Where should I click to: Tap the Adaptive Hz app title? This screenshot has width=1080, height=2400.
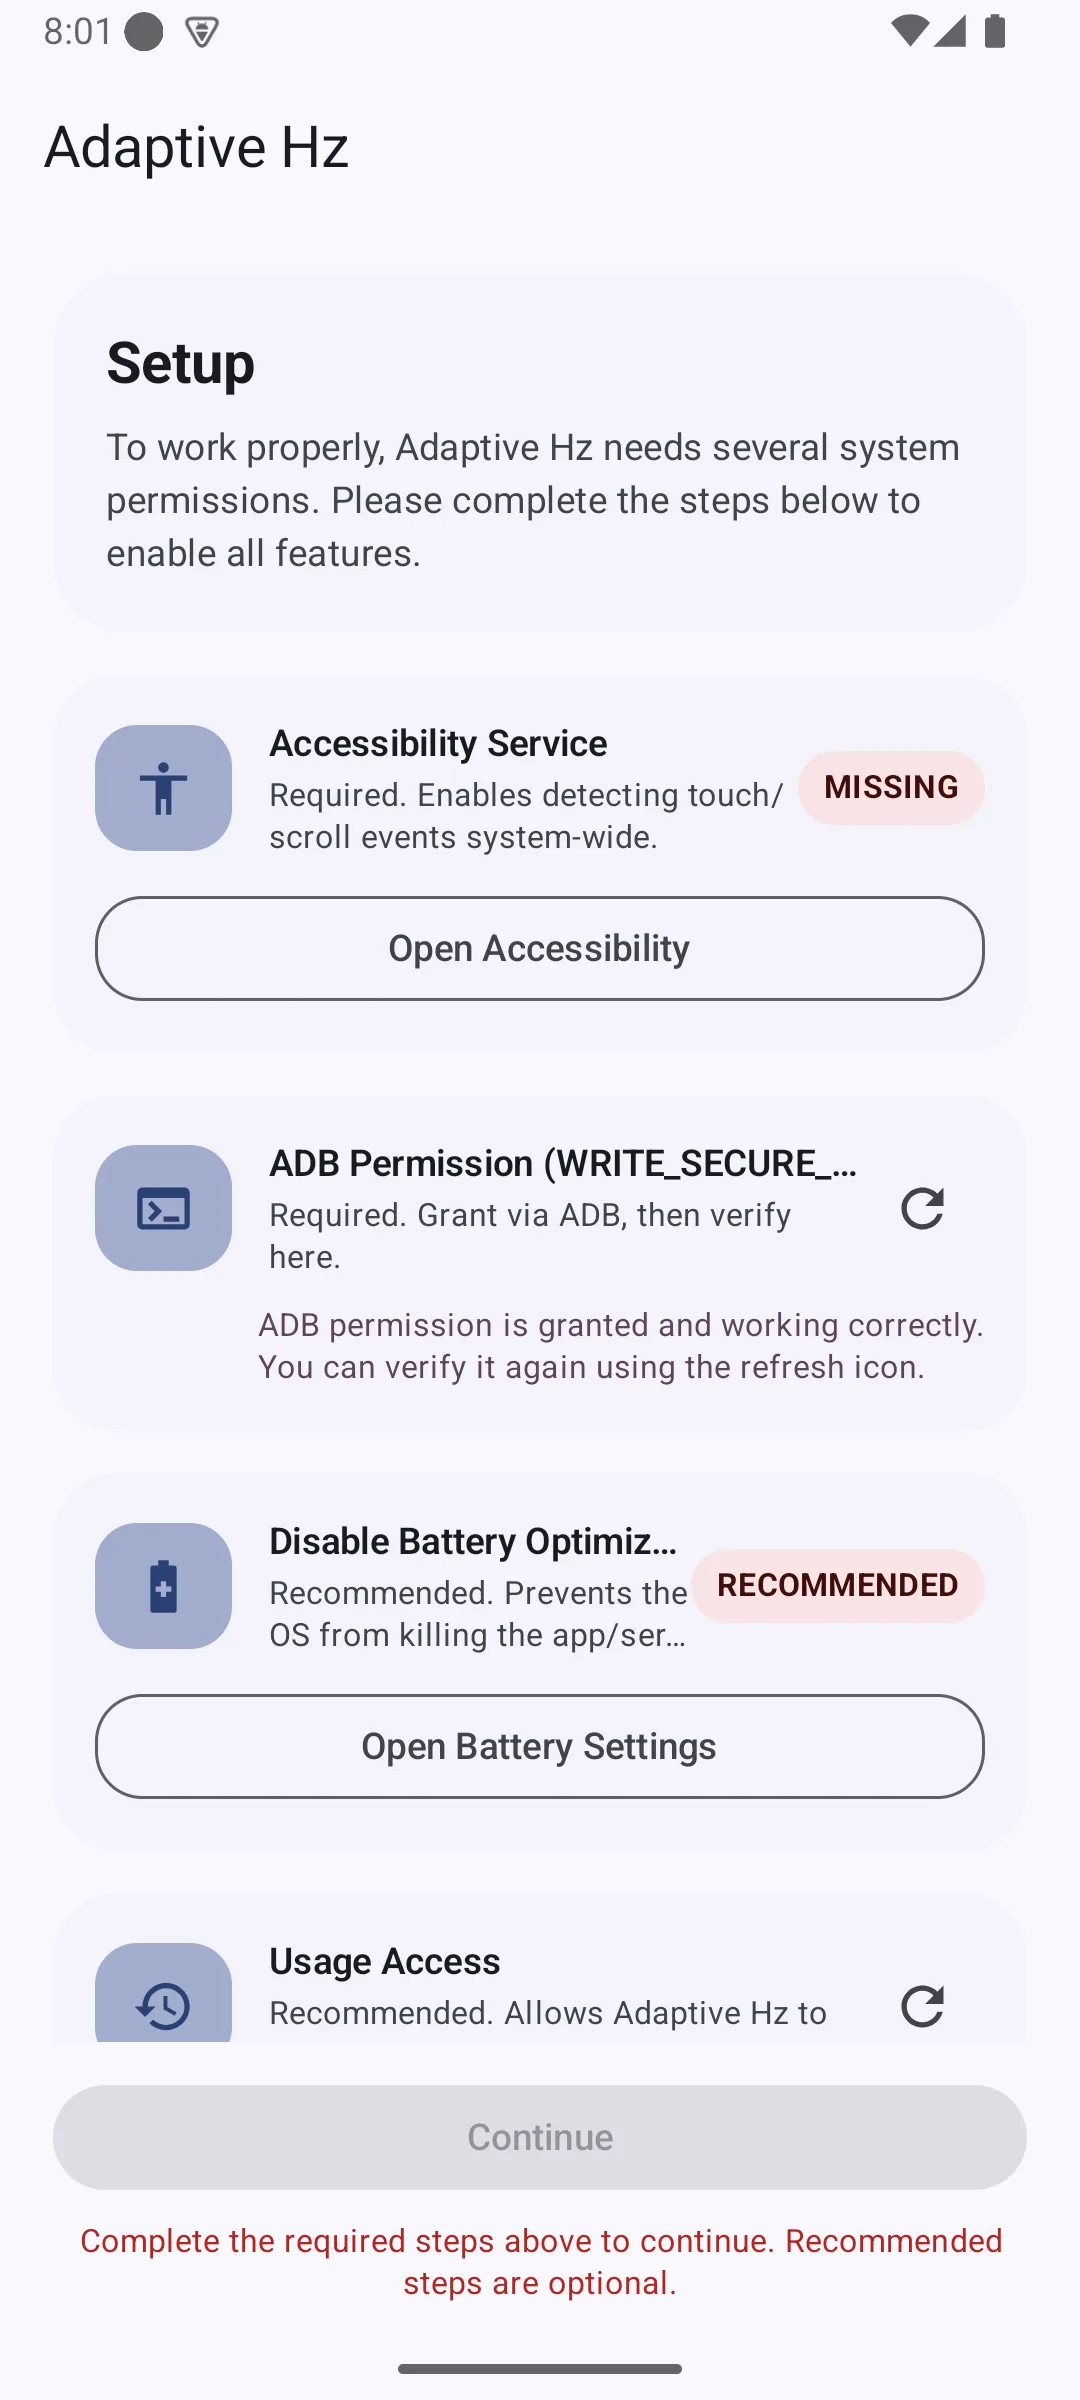[197, 148]
